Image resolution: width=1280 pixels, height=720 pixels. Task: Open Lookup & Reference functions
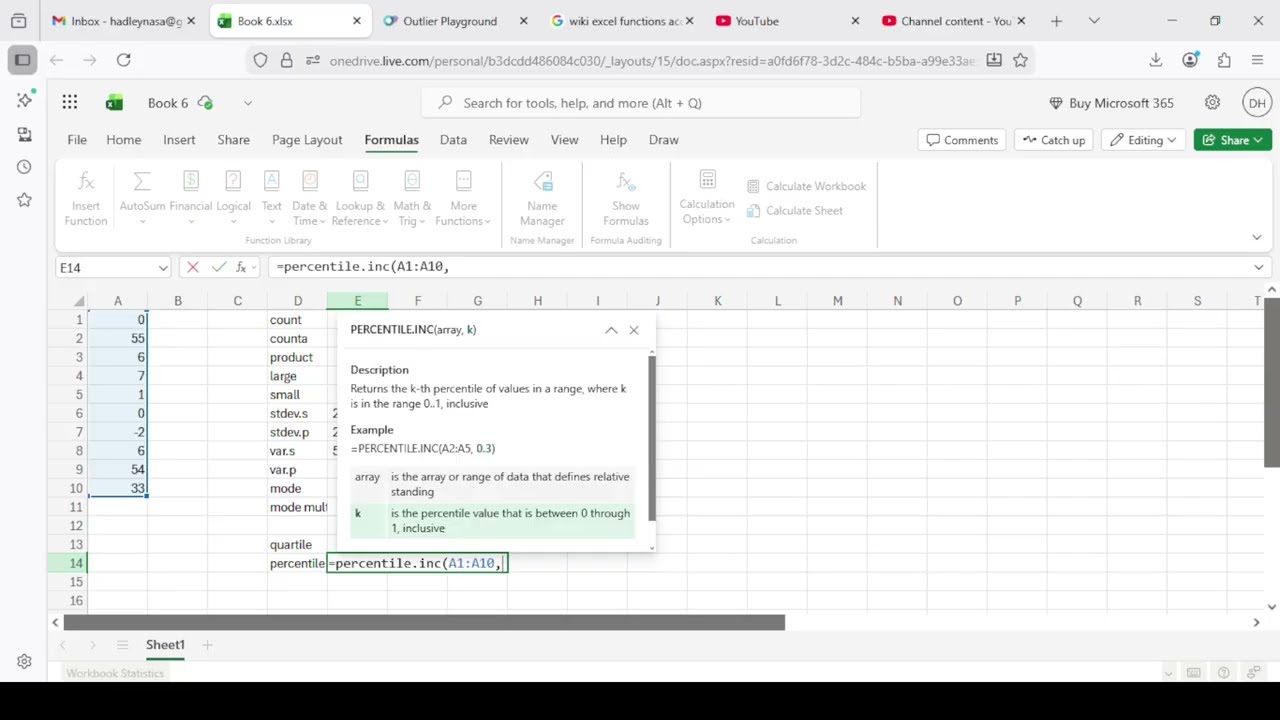[x=360, y=198]
